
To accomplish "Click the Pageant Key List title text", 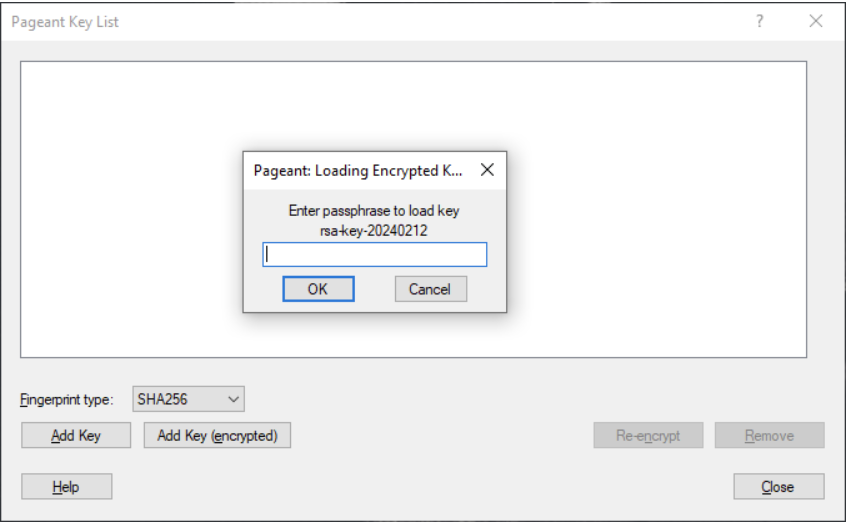I will [65, 22].
